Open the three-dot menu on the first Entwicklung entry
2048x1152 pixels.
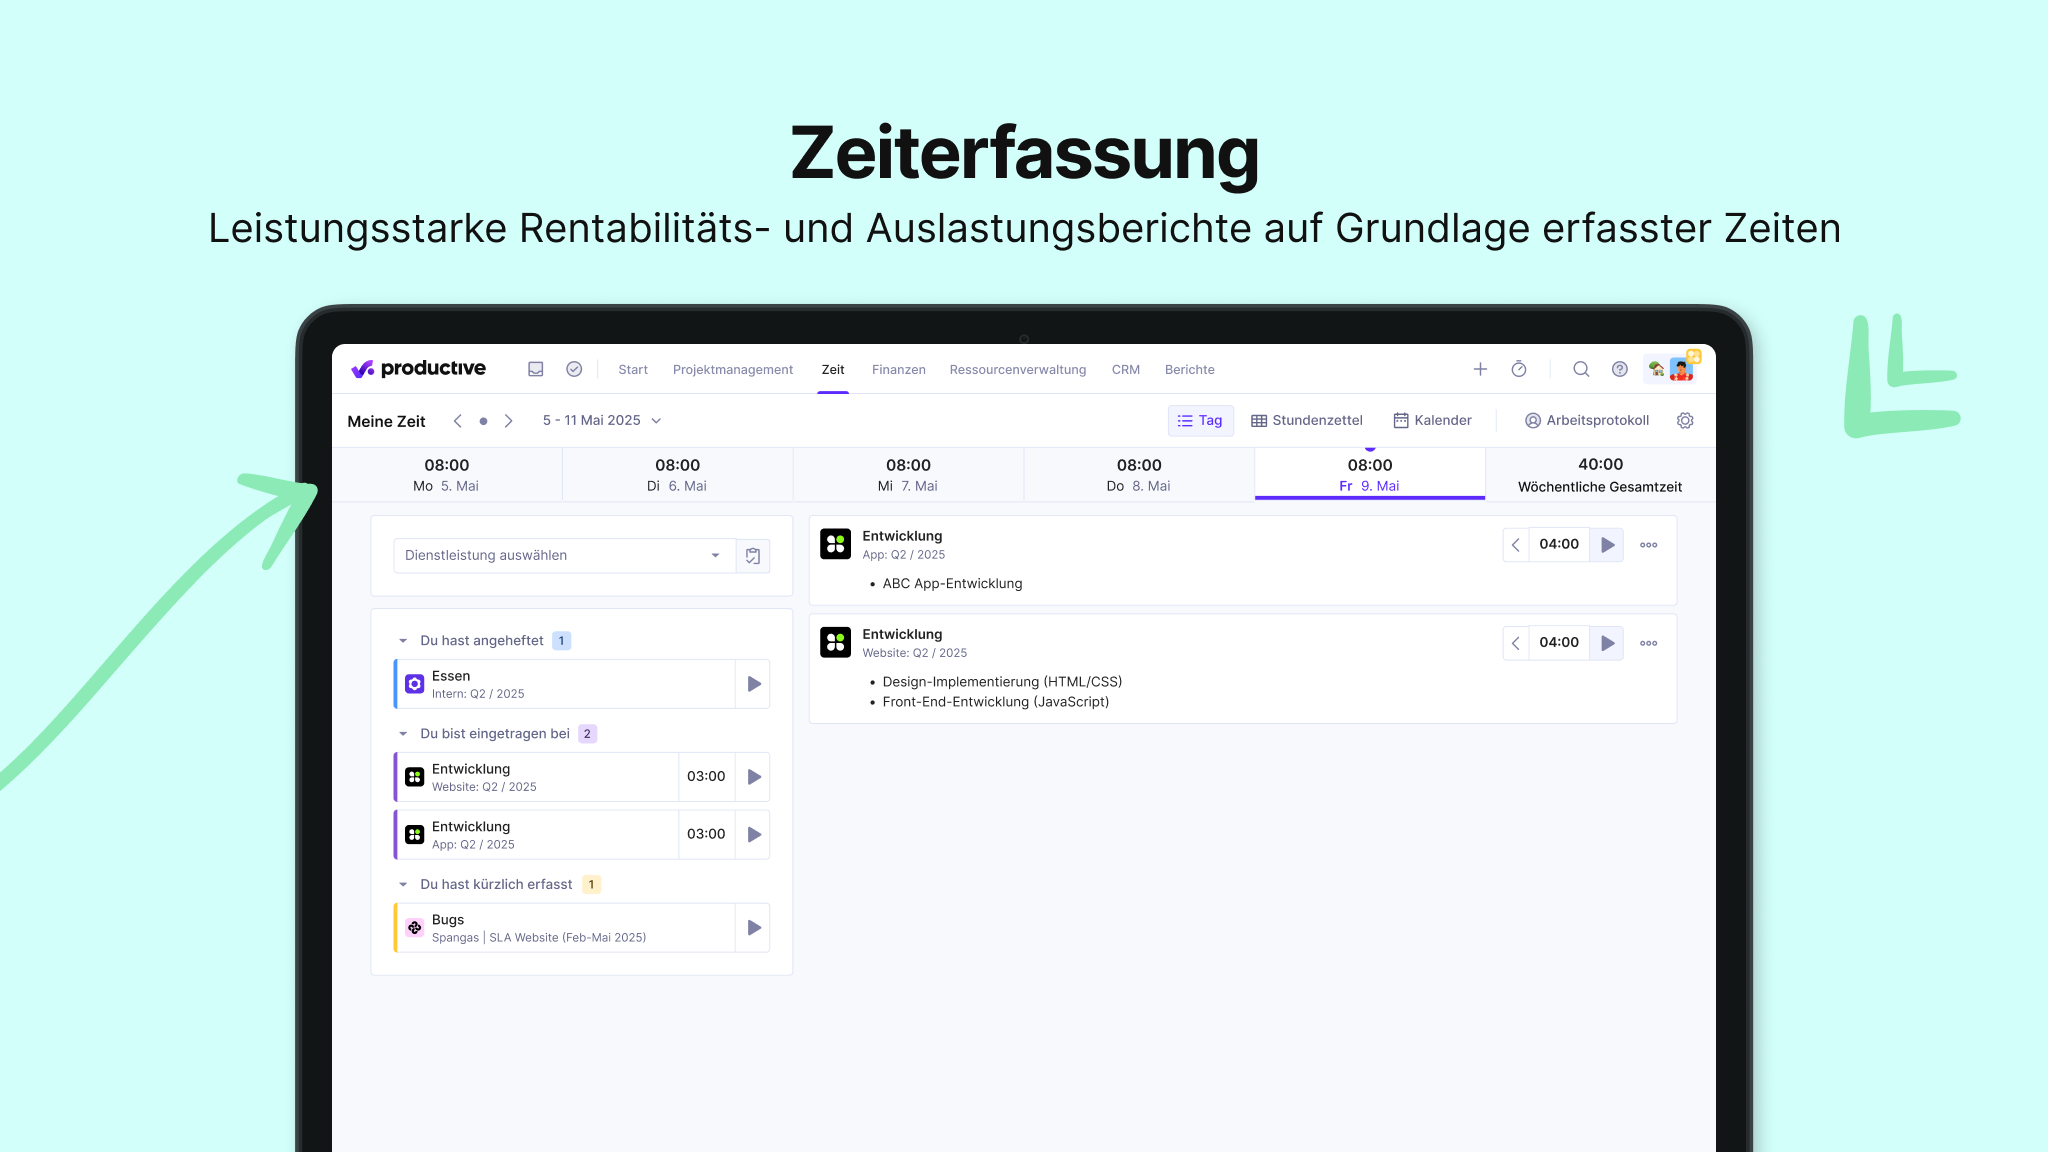[1648, 545]
